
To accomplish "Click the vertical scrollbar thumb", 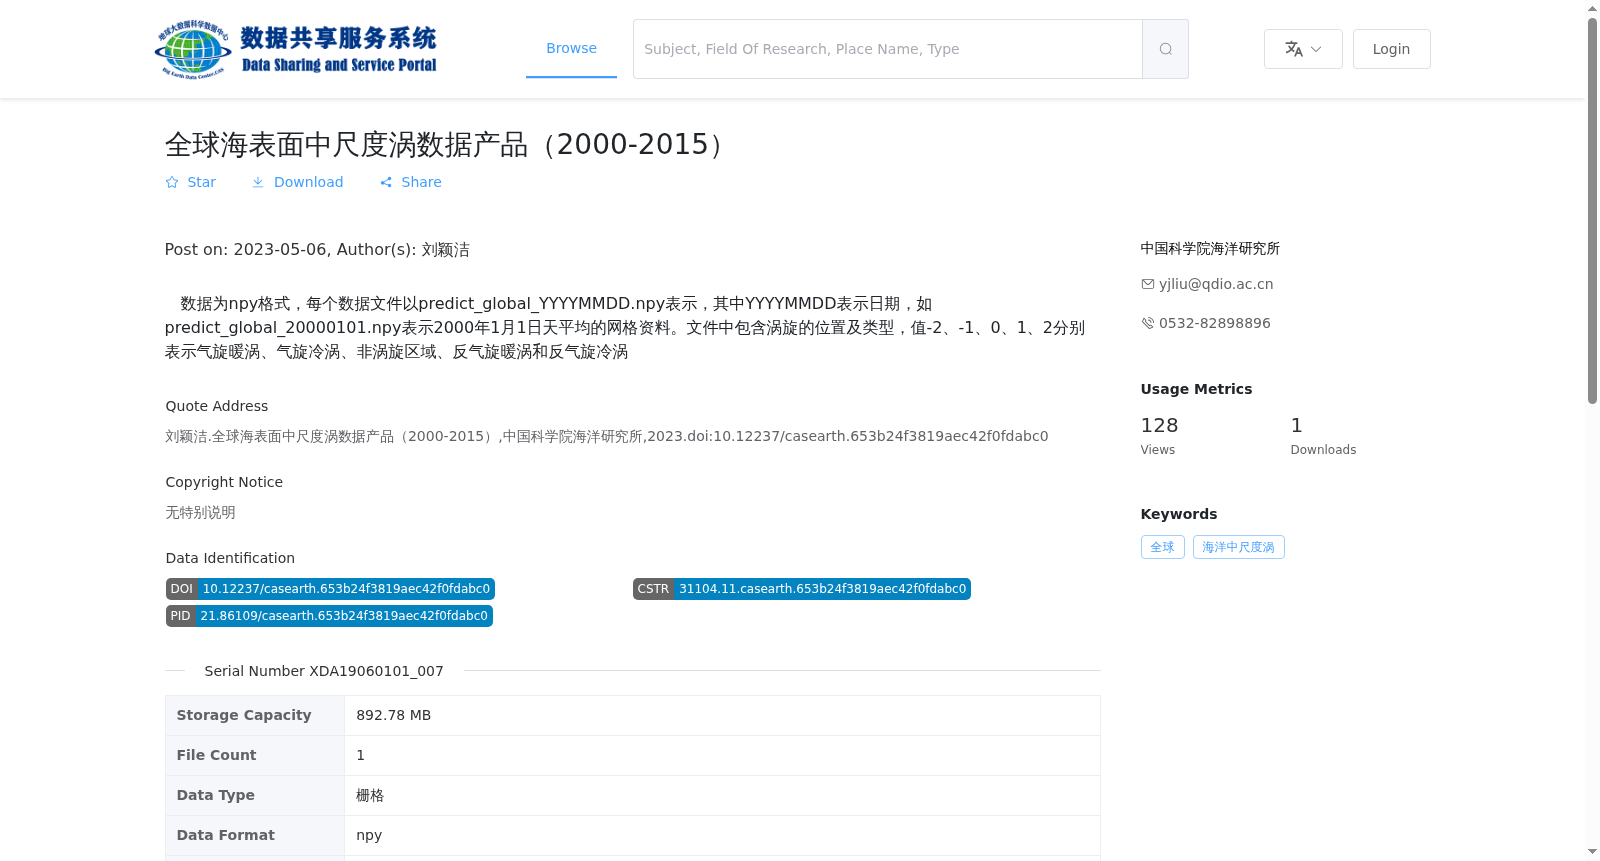I will click(x=1592, y=210).
